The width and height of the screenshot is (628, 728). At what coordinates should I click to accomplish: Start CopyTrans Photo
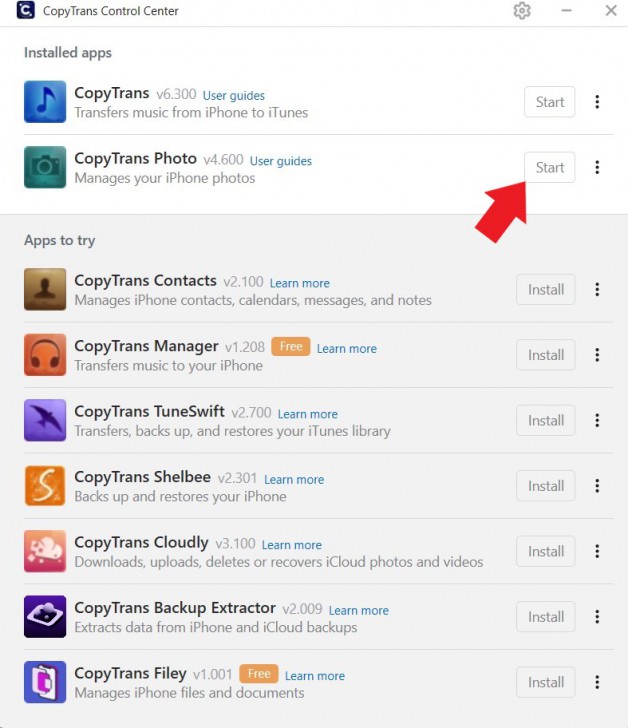(550, 167)
